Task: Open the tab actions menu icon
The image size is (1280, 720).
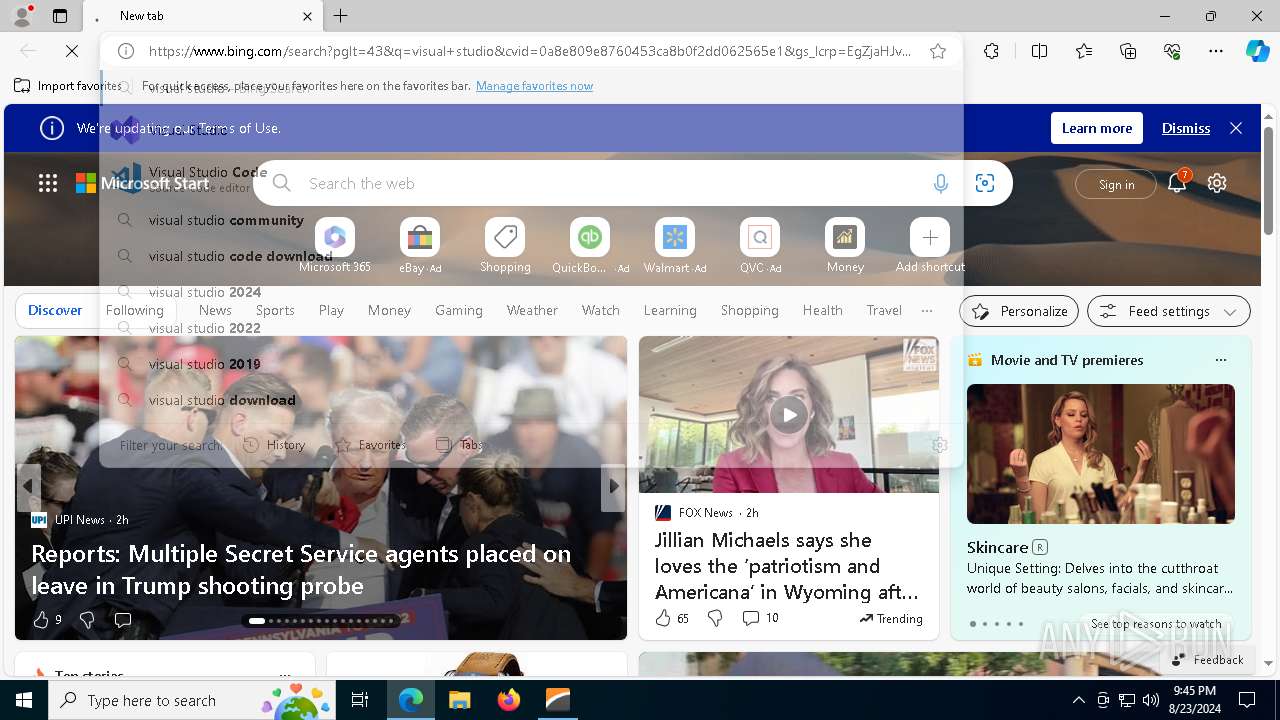Action: click(x=60, y=16)
